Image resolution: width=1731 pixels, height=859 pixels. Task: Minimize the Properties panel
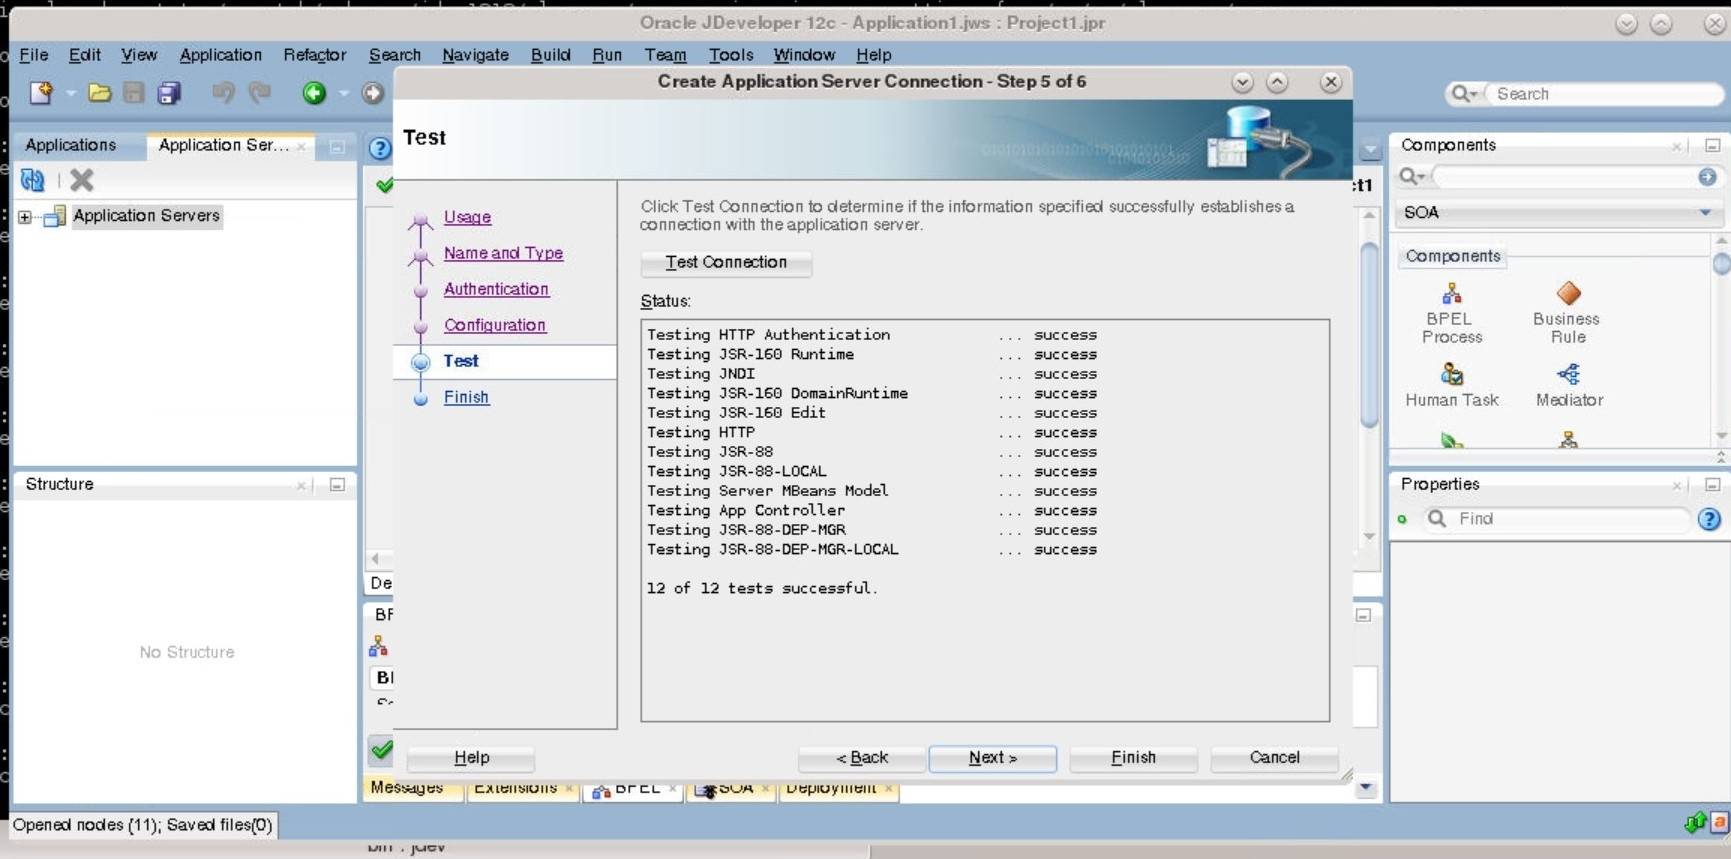[x=1712, y=485]
